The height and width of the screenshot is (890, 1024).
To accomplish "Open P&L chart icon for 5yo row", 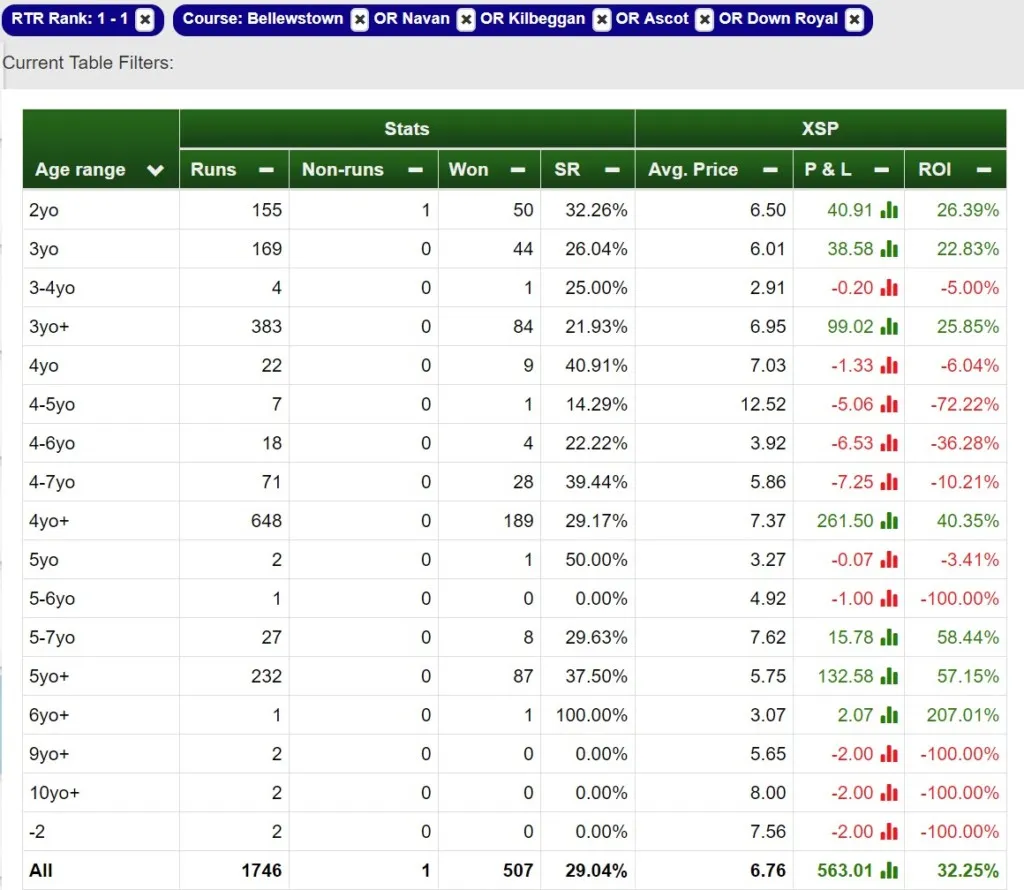I will tap(889, 560).
